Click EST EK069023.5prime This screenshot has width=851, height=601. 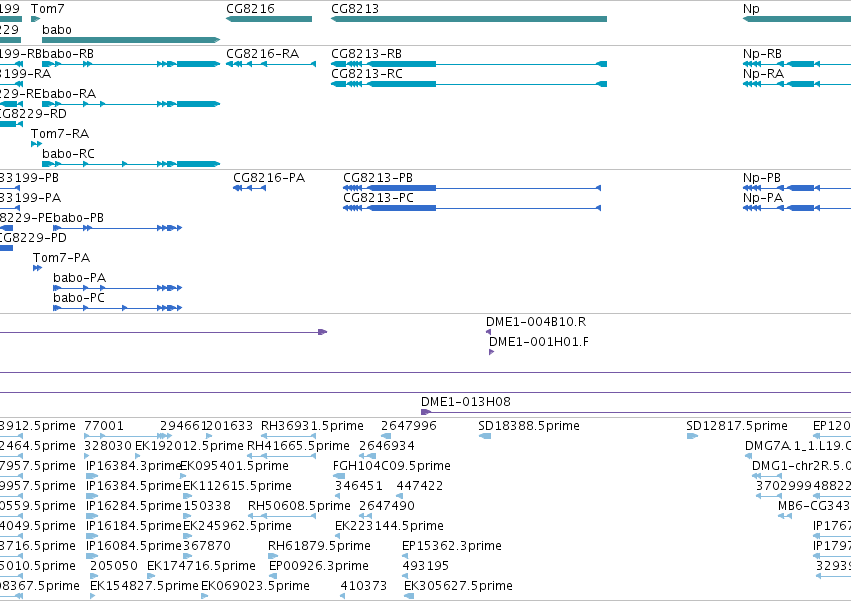205,596
